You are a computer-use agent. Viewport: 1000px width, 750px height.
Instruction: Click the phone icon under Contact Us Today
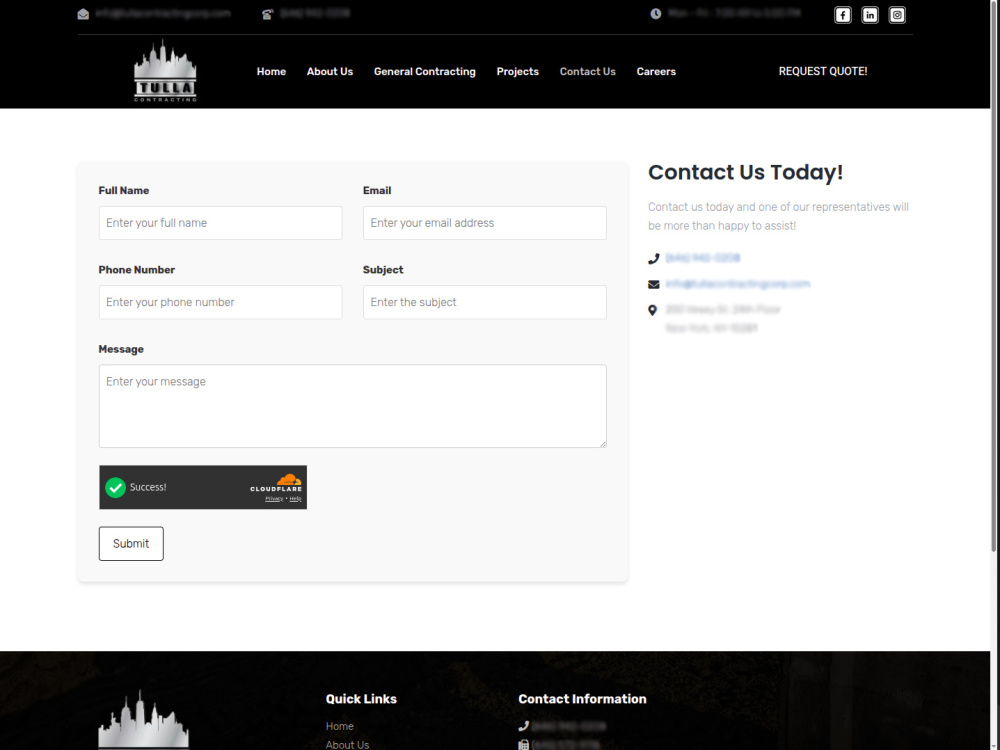(653, 258)
